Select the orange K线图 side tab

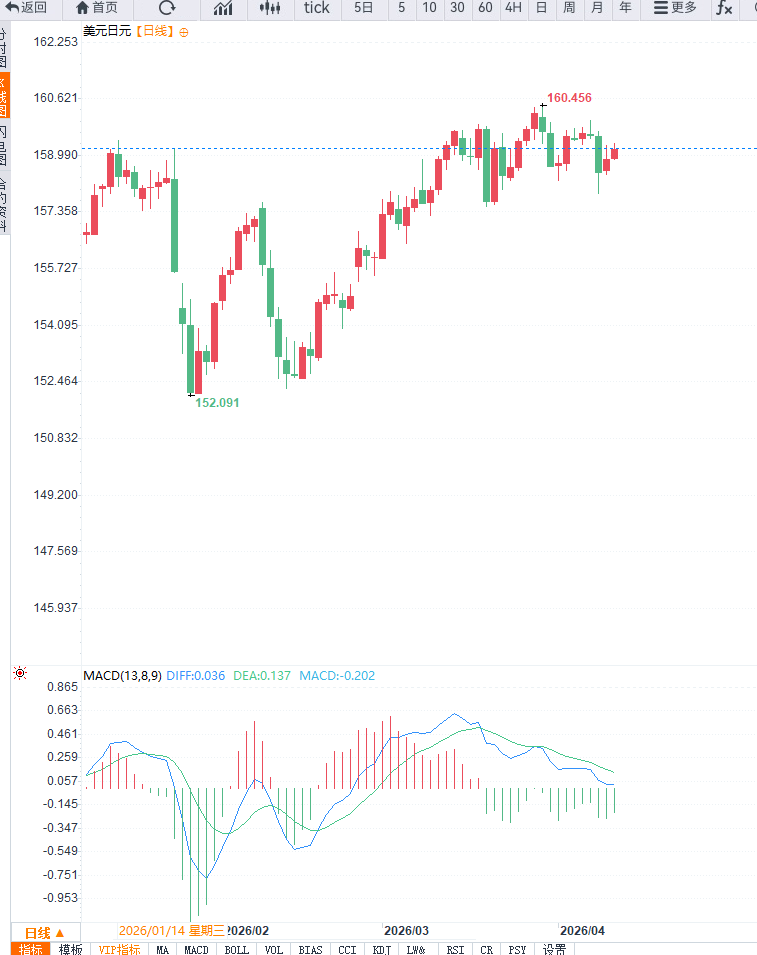pos(4,96)
